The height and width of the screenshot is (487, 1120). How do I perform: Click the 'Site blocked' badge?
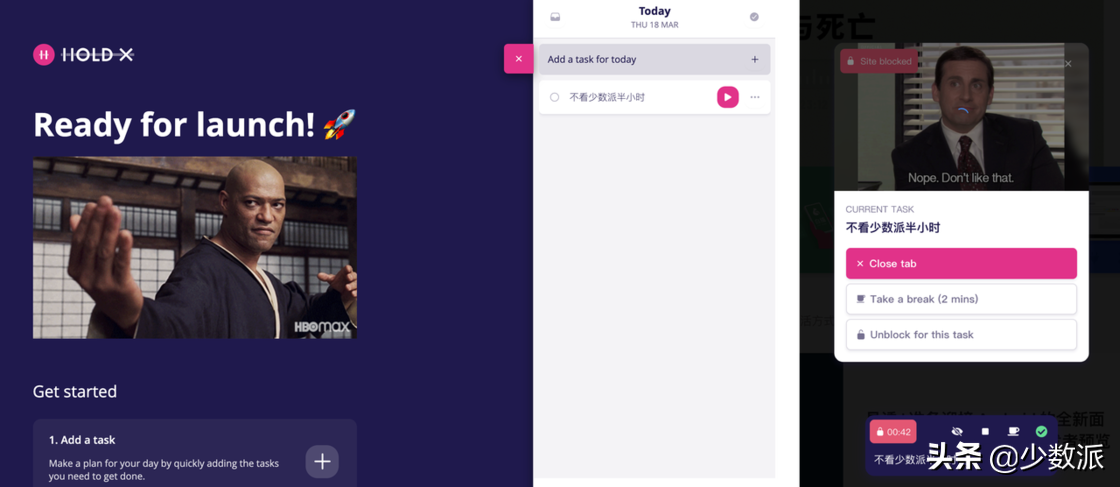(879, 61)
